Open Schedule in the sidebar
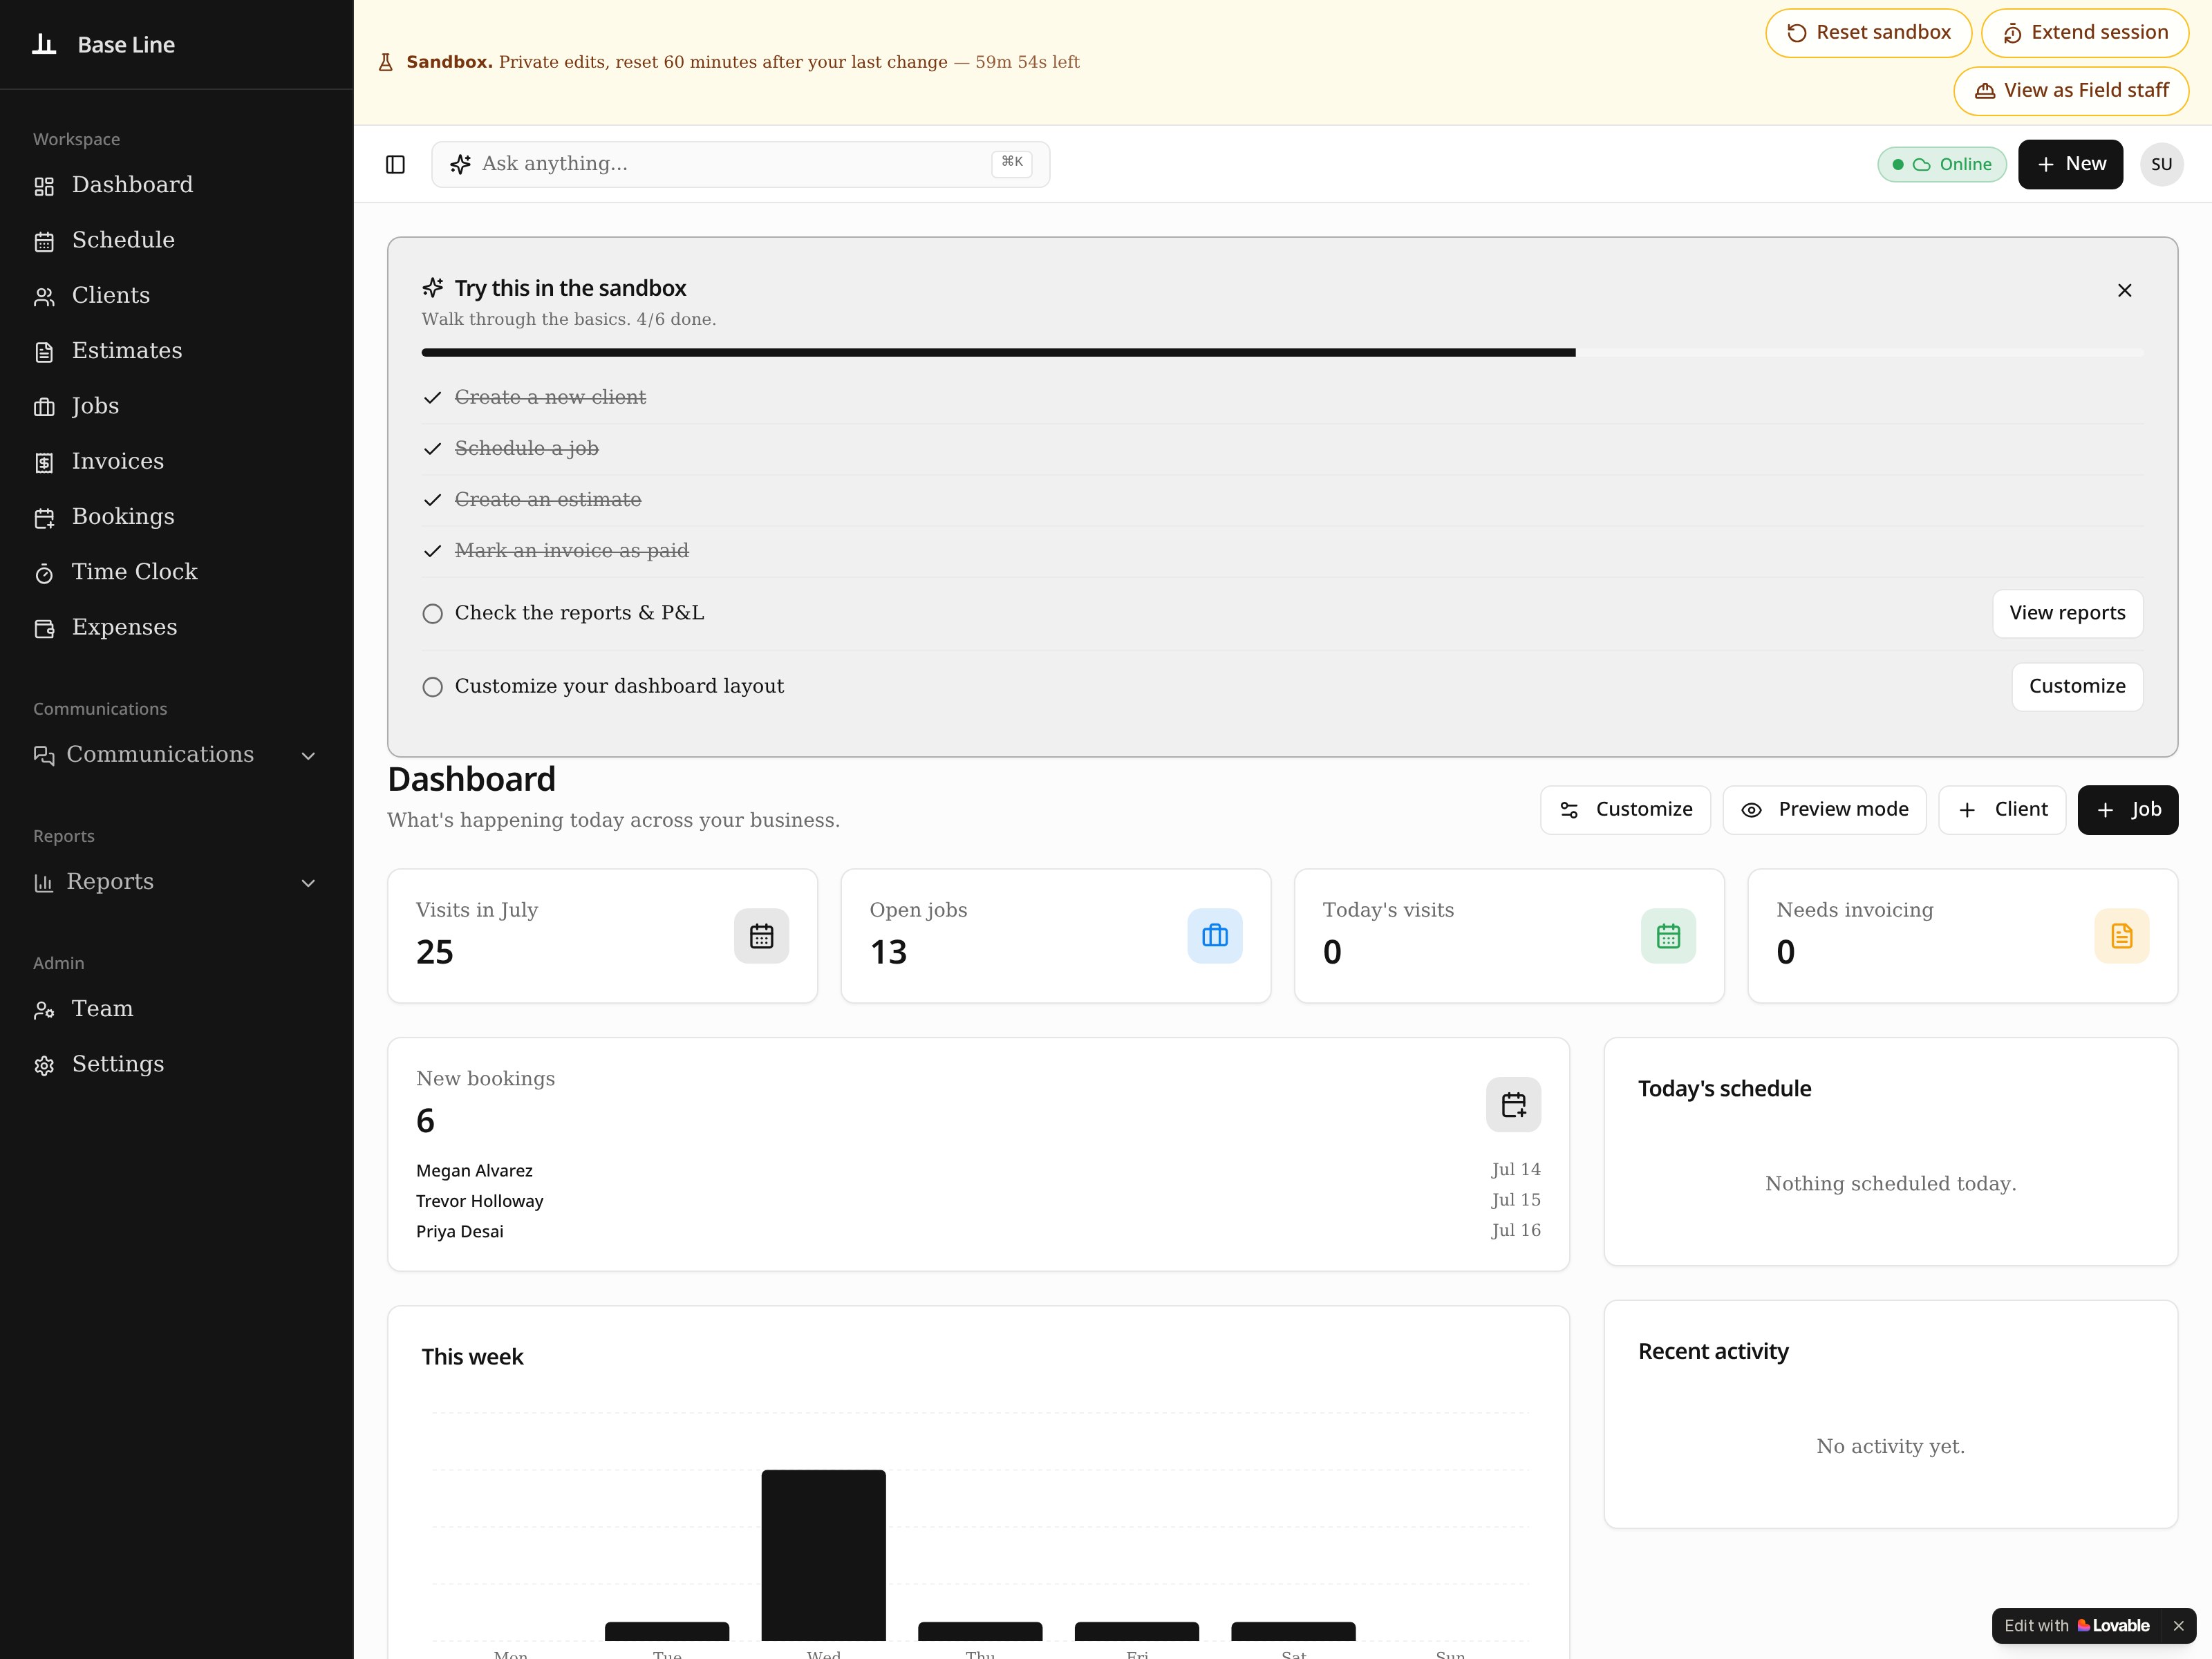The height and width of the screenshot is (1659, 2212). point(176,240)
